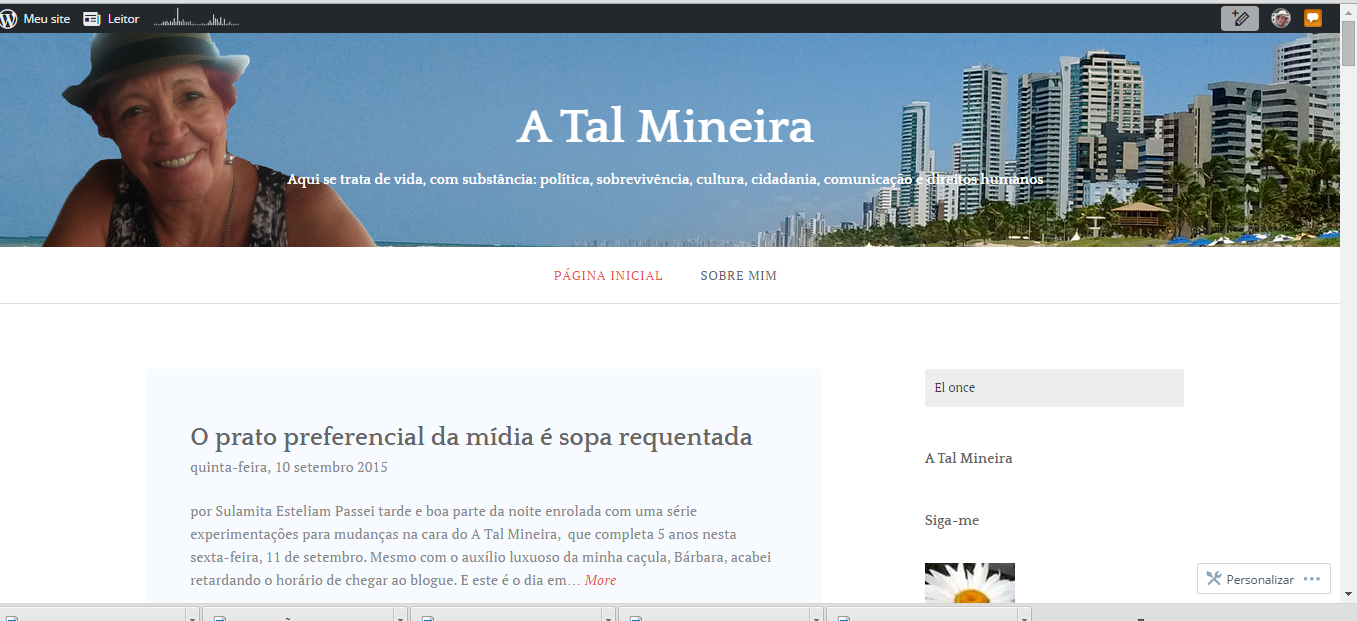Viewport: 1357px width, 621px height.
Task: Open the orange notifications bubble icon
Action: (1313, 18)
